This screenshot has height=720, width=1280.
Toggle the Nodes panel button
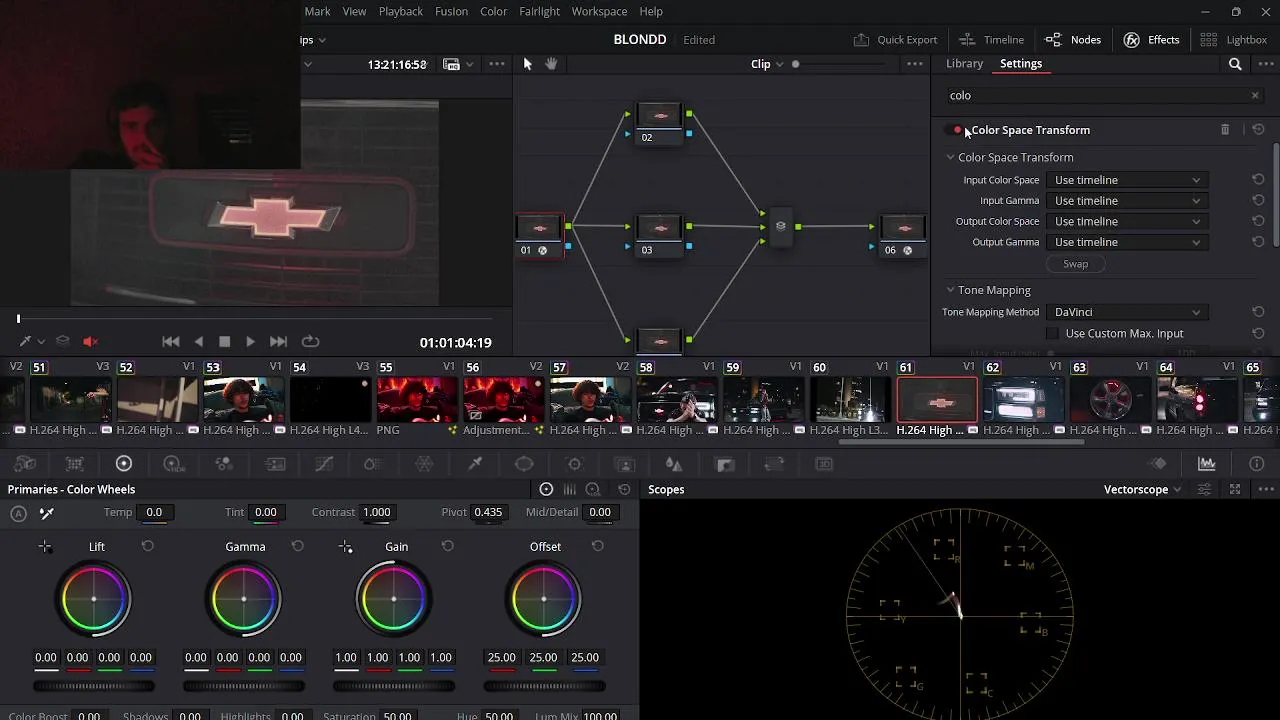(1073, 40)
